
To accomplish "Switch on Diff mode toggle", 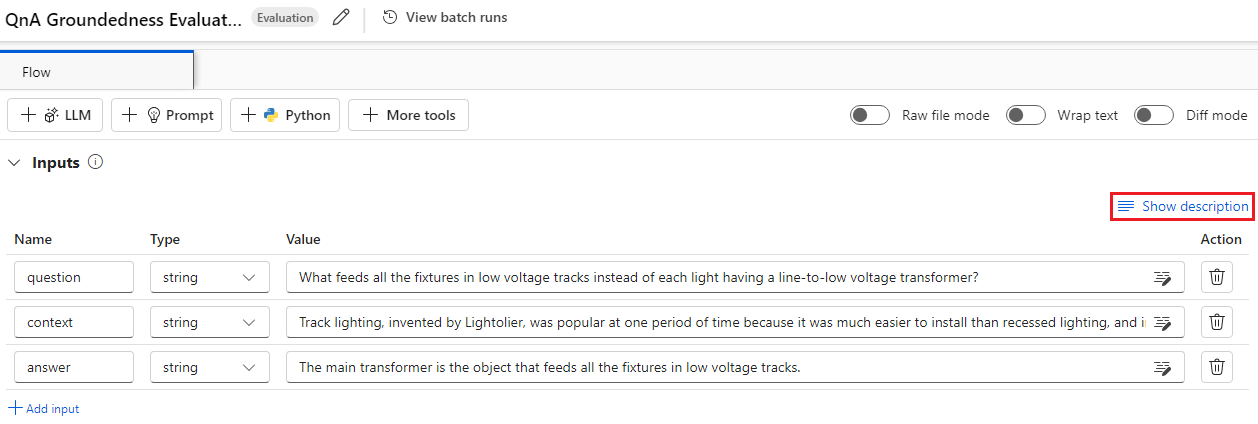I will [1153, 115].
